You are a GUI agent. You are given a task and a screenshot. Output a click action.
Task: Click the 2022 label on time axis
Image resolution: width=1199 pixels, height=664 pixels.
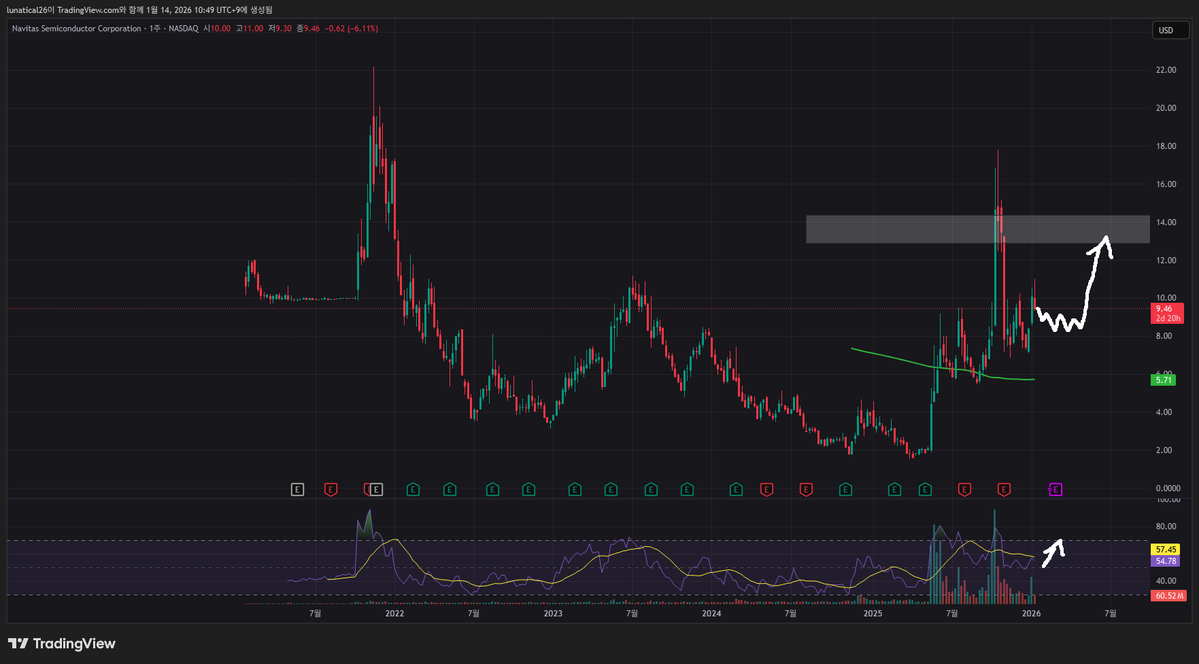395,614
